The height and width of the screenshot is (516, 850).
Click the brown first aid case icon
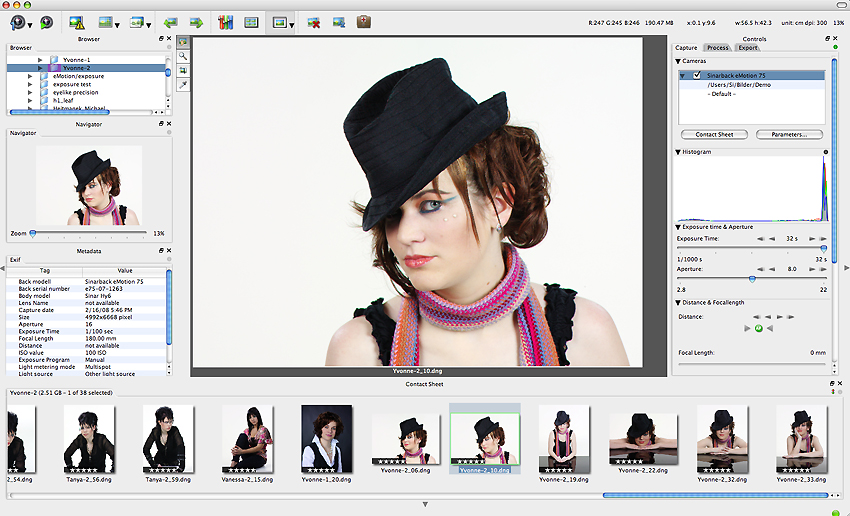point(364,21)
